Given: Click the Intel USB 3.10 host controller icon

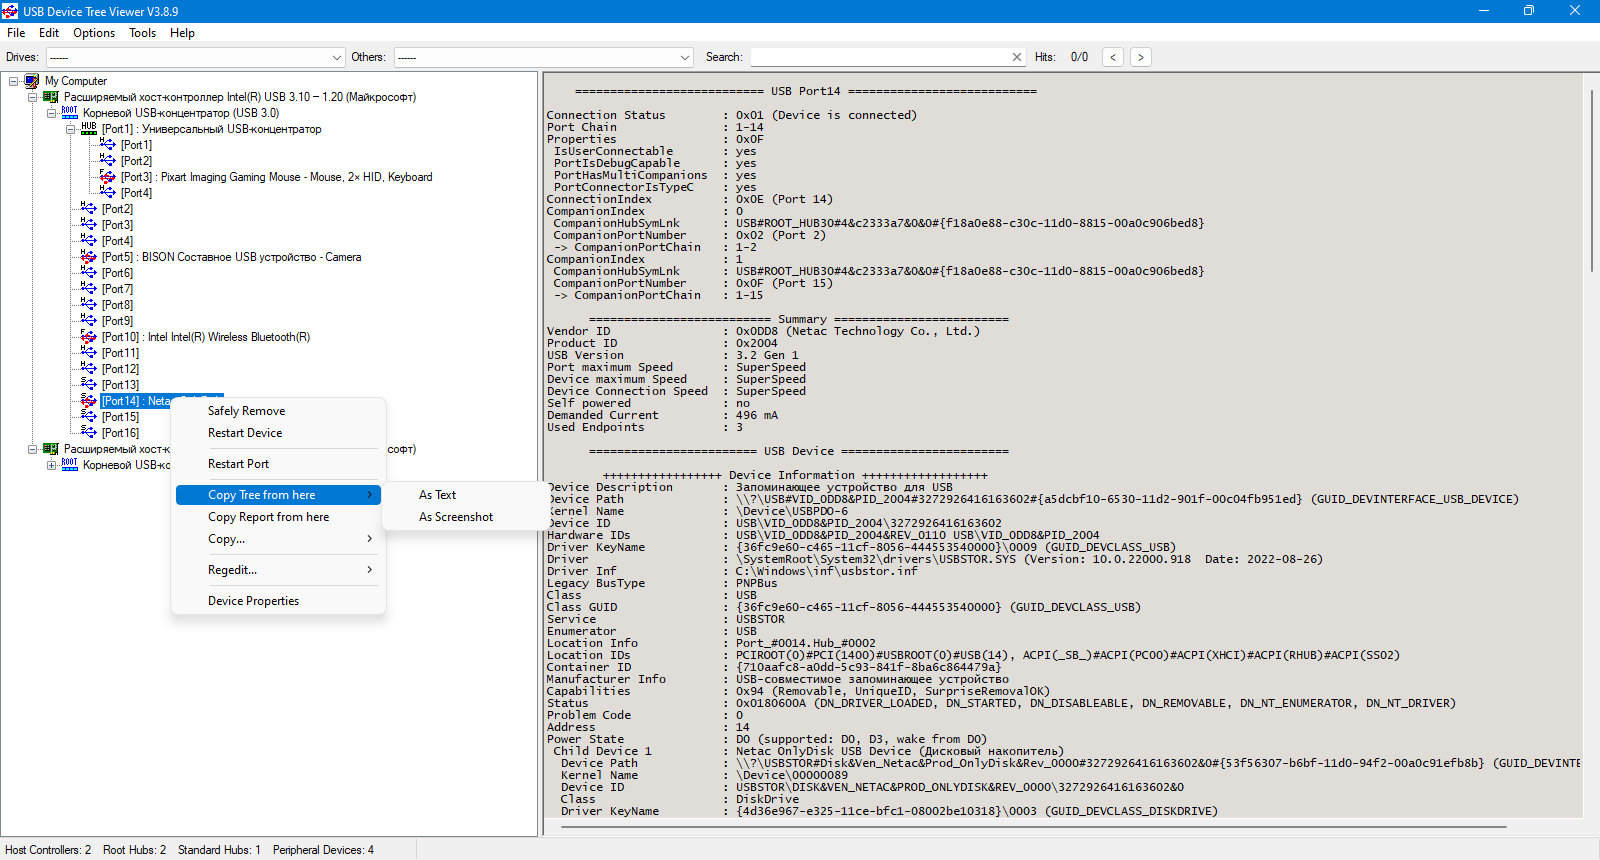Looking at the screenshot, I should click(51, 97).
